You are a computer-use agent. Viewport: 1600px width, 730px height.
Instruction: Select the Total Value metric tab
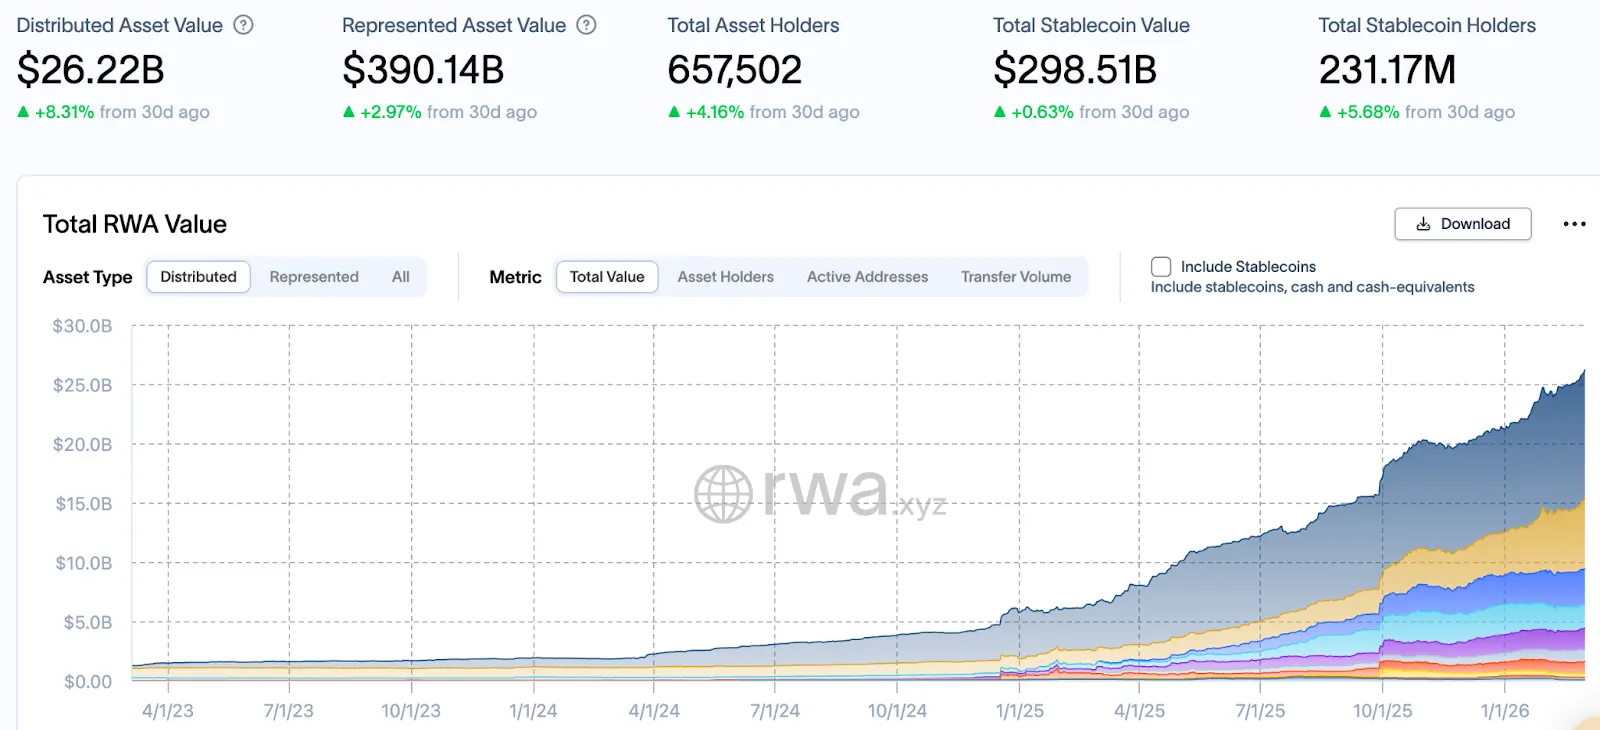point(607,277)
